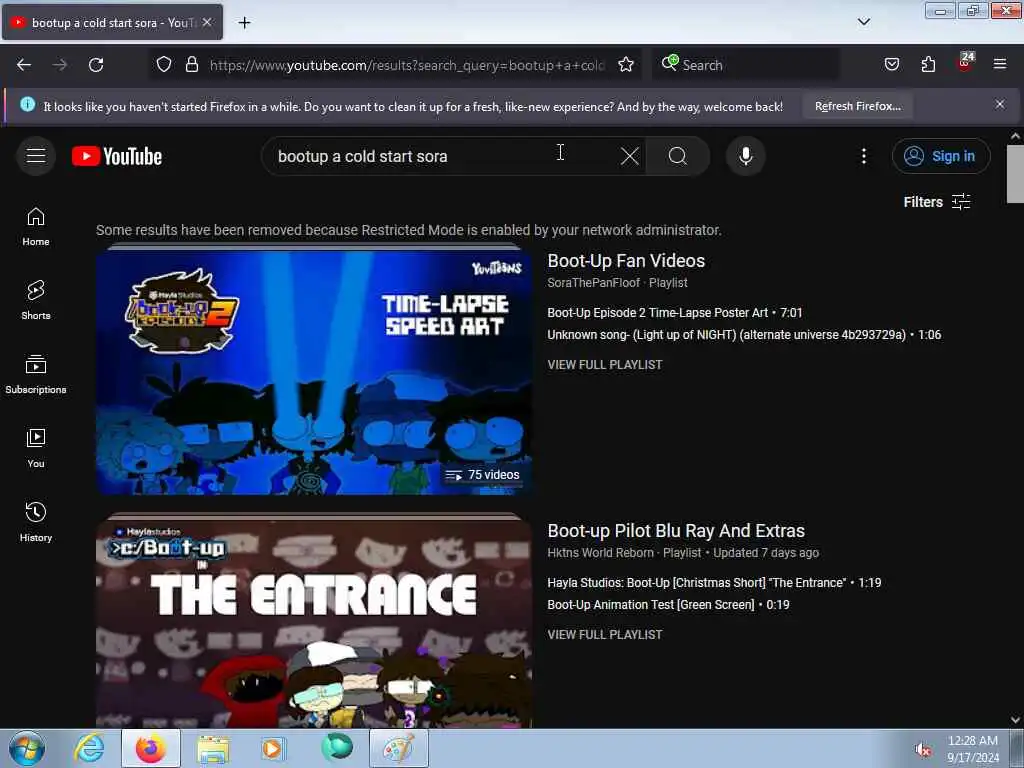Screen dimensions: 1024x768
Task: Click in the Firefox Search box
Action: click(x=744, y=65)
